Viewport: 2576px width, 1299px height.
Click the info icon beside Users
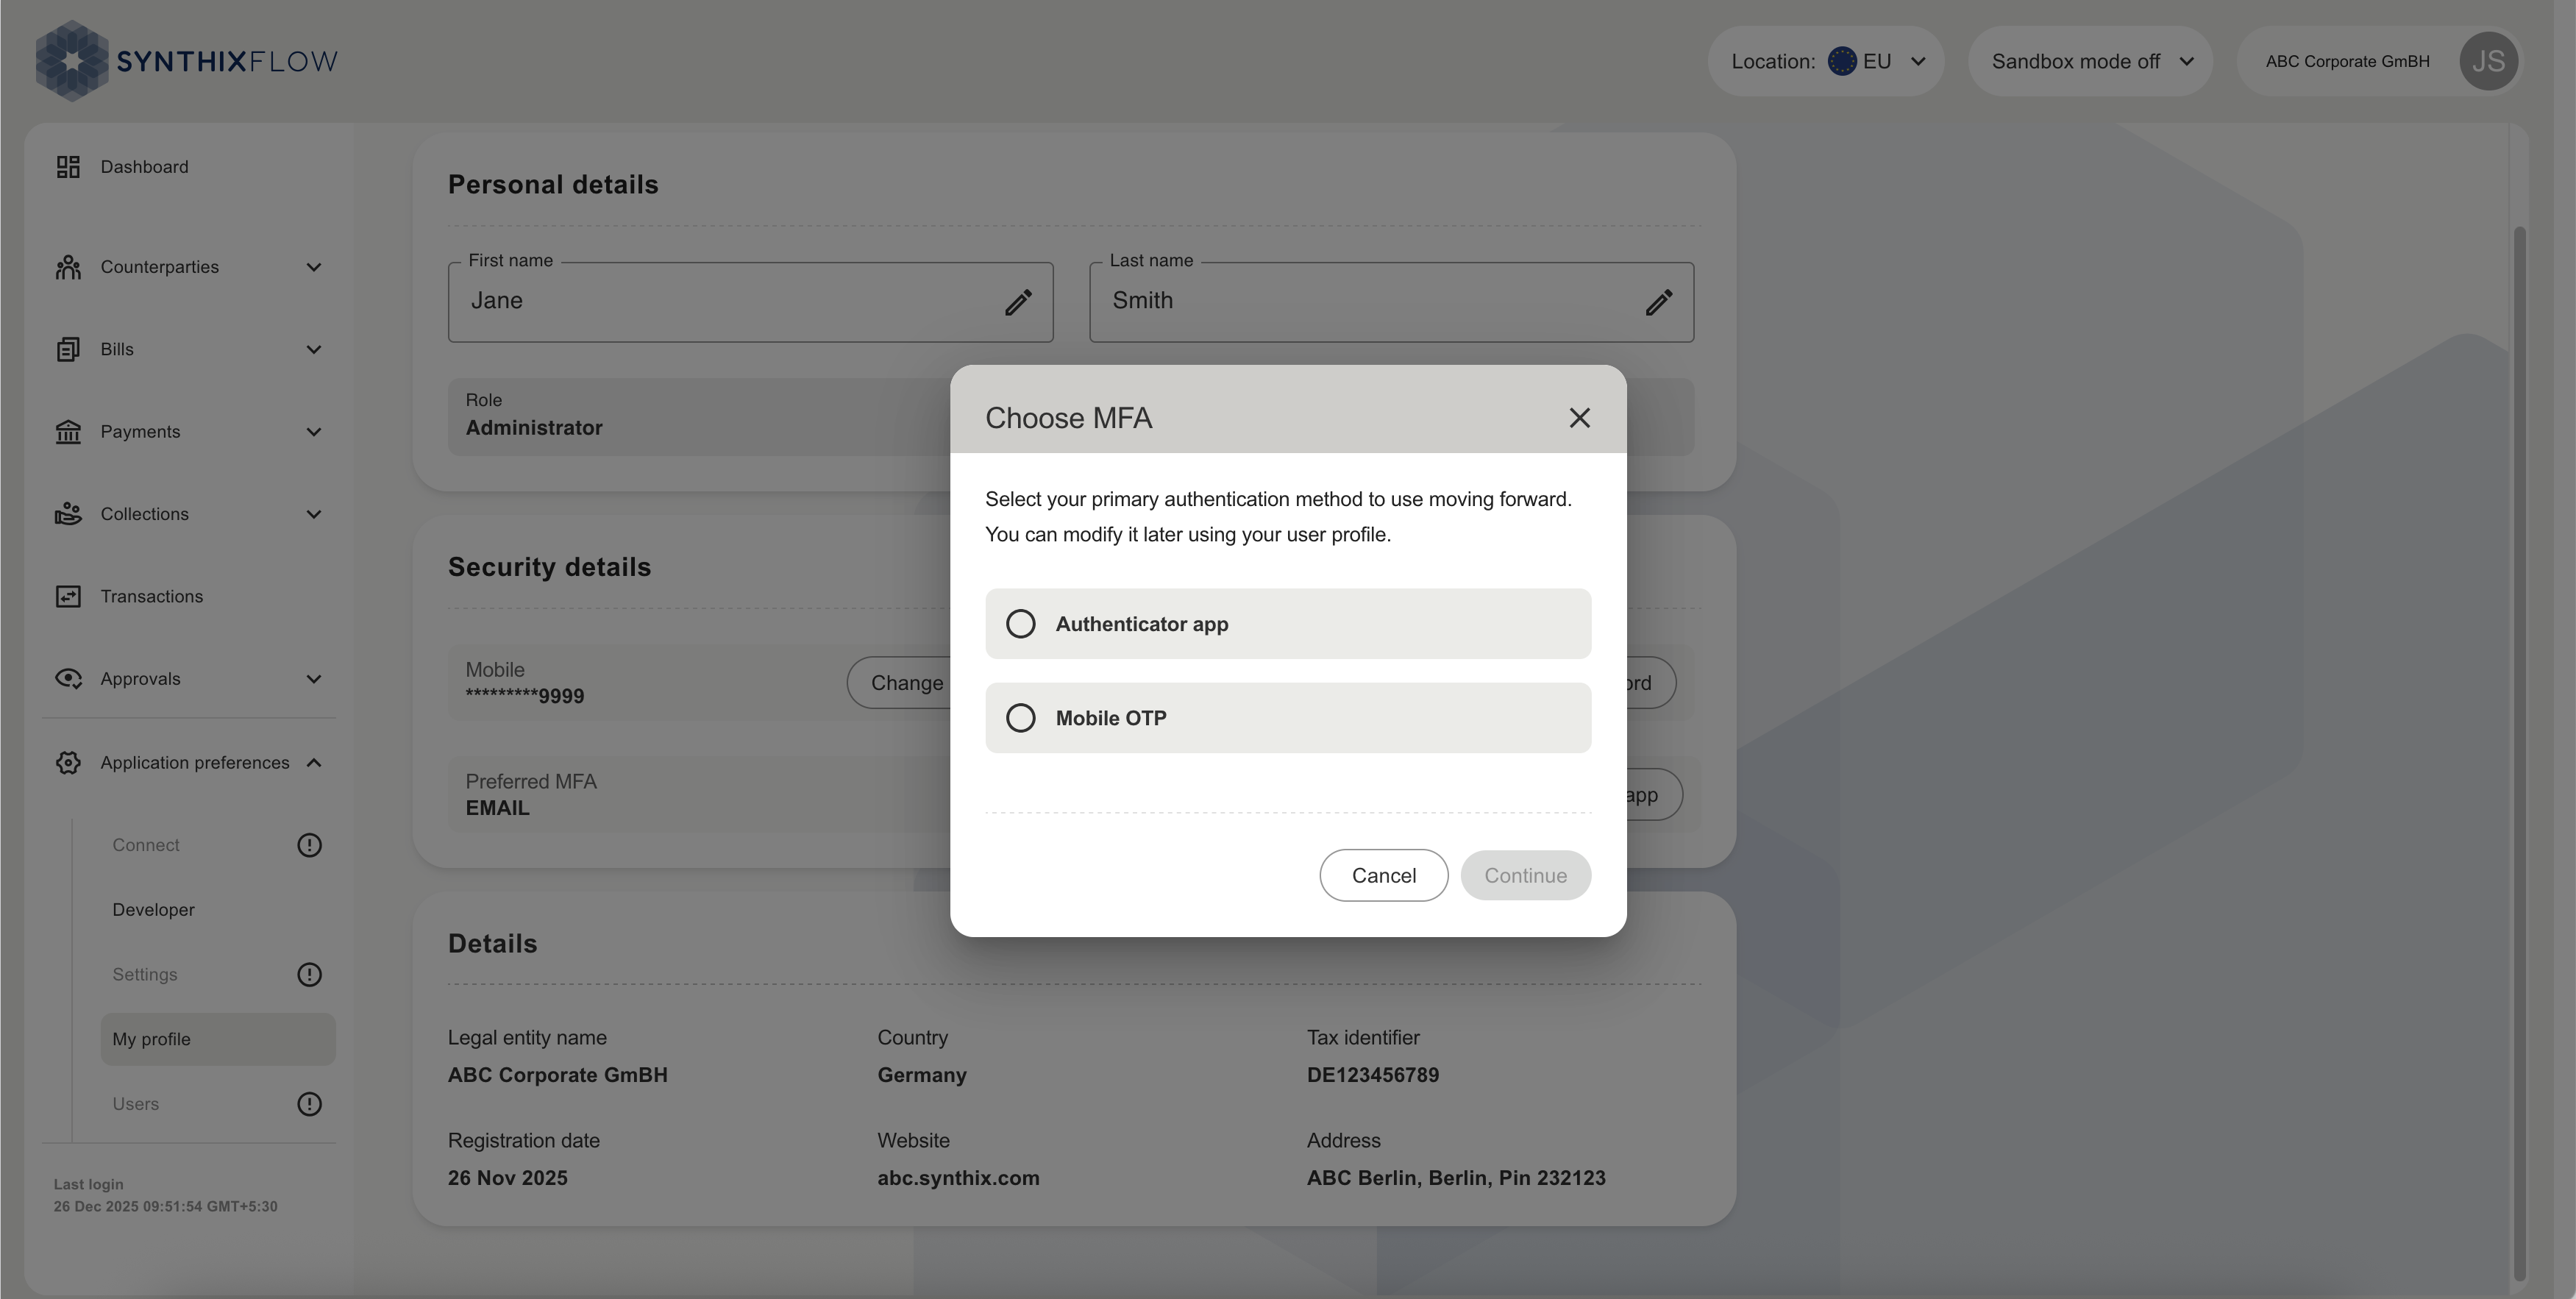pyautogui.click(x=309, y=1104)
